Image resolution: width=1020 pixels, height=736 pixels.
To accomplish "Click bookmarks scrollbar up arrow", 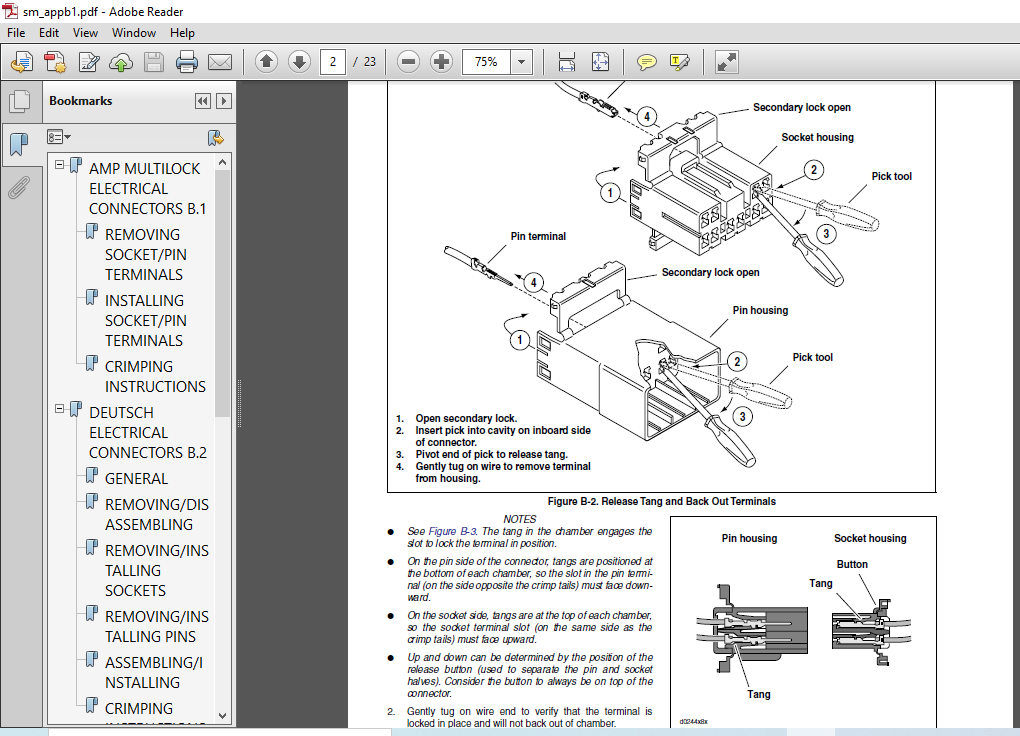I will [x=223, y=162].
